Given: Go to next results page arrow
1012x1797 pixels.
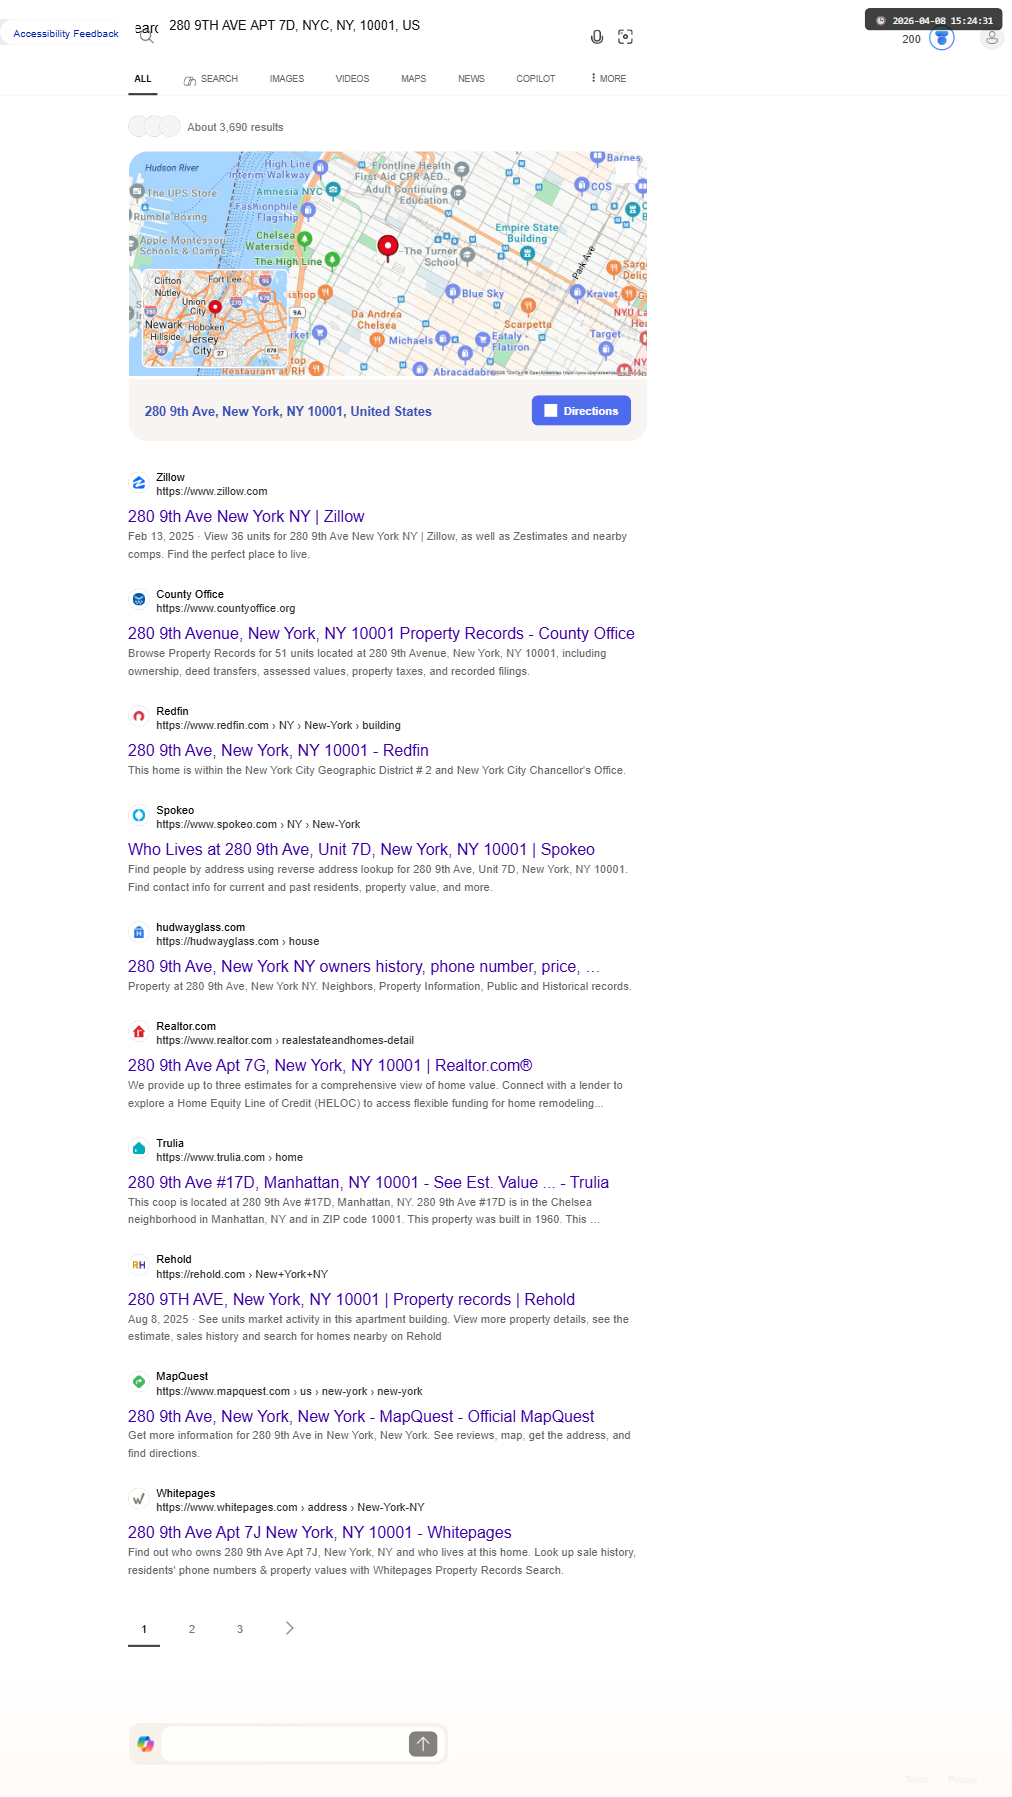Looking at the screenshot, I should pos(290,1628).
